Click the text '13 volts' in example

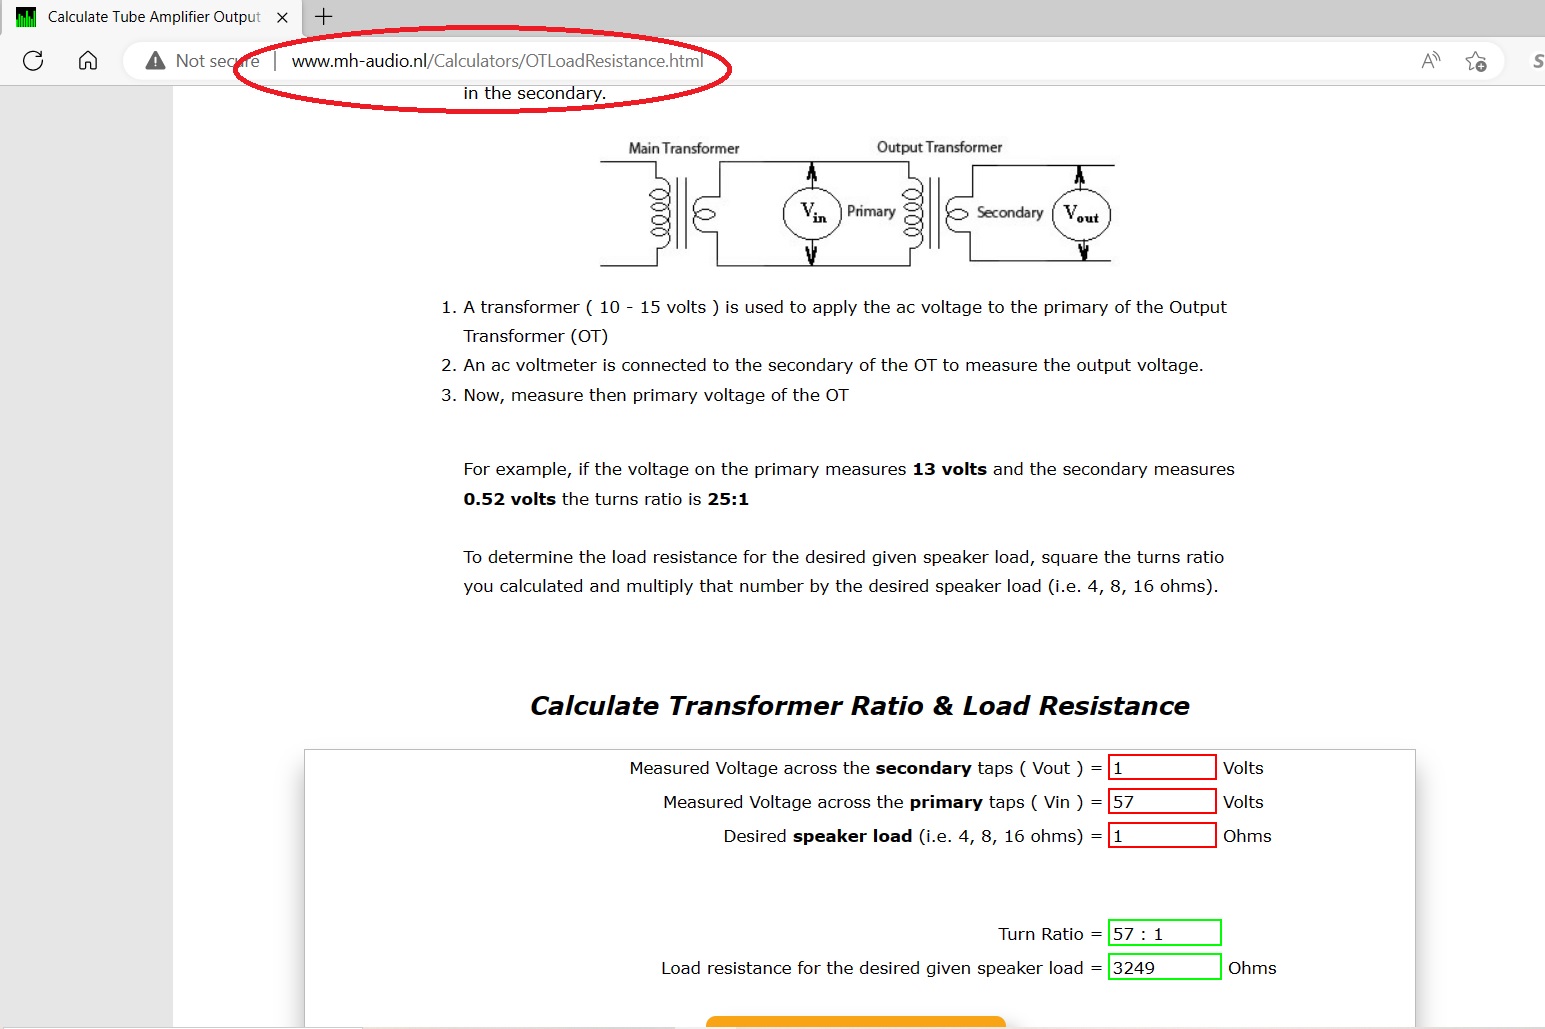[x=949, y=469]
